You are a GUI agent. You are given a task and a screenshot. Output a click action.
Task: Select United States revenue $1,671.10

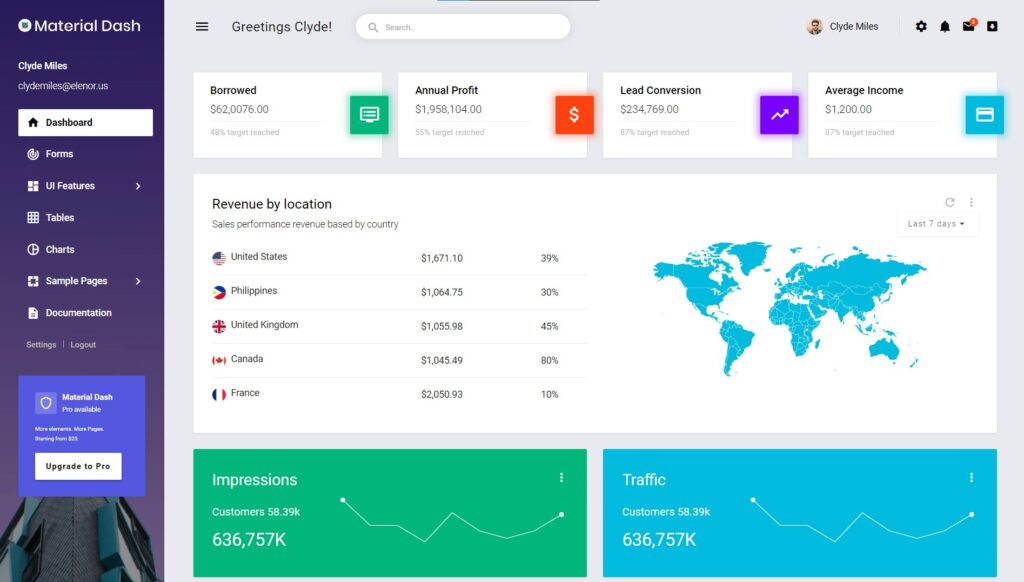click(x=441, y=258)
